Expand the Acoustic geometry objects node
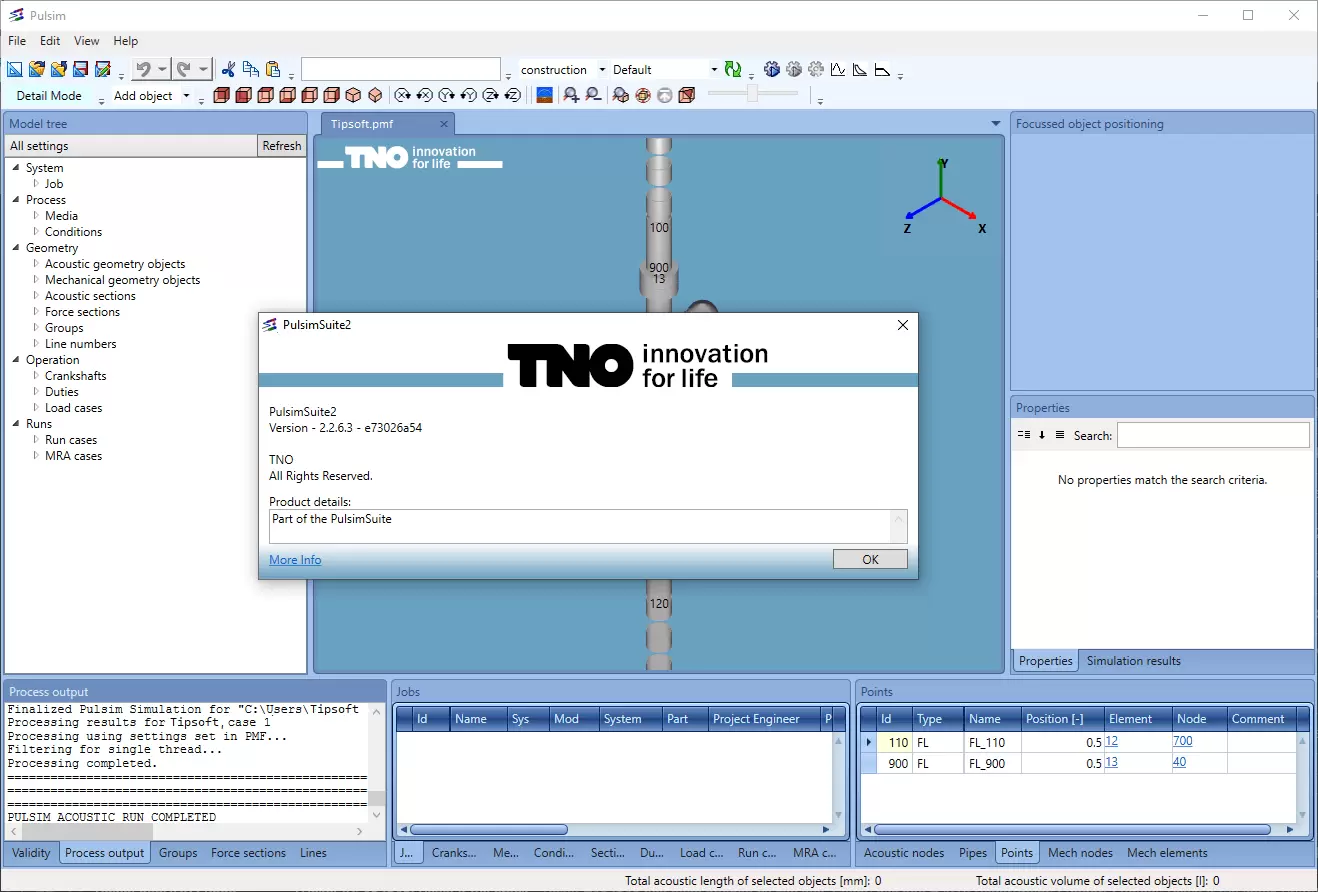The width and height of the screenshot is (1318, 892). 37,264
